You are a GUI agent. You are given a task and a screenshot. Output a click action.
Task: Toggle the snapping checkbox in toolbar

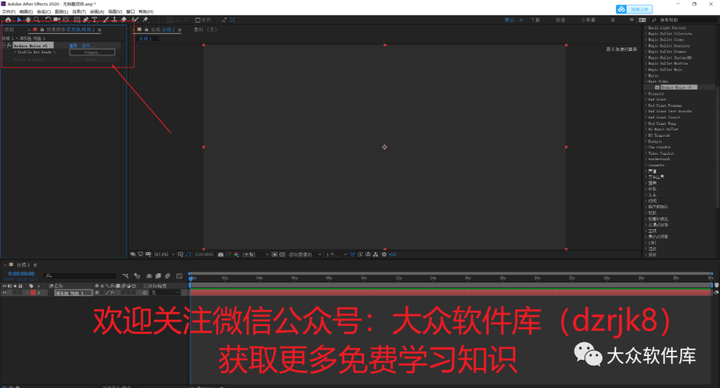tap(198, 20)
